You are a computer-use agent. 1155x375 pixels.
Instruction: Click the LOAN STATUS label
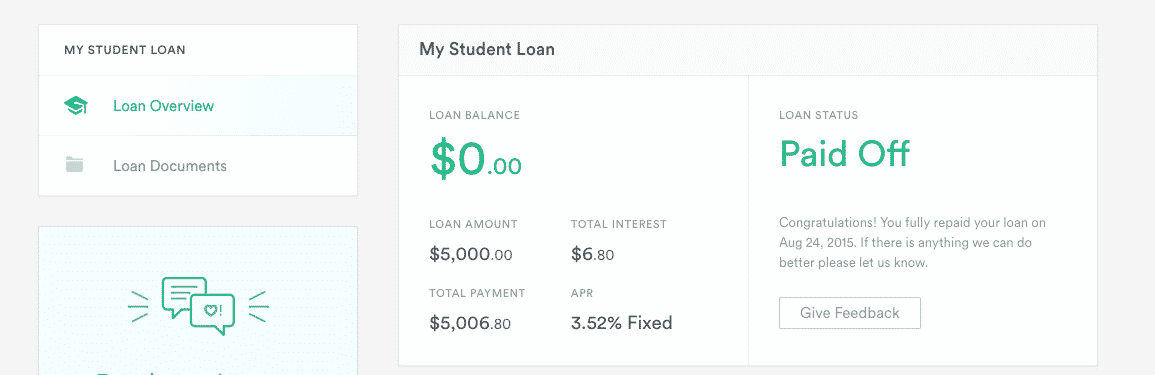[818, 116]
